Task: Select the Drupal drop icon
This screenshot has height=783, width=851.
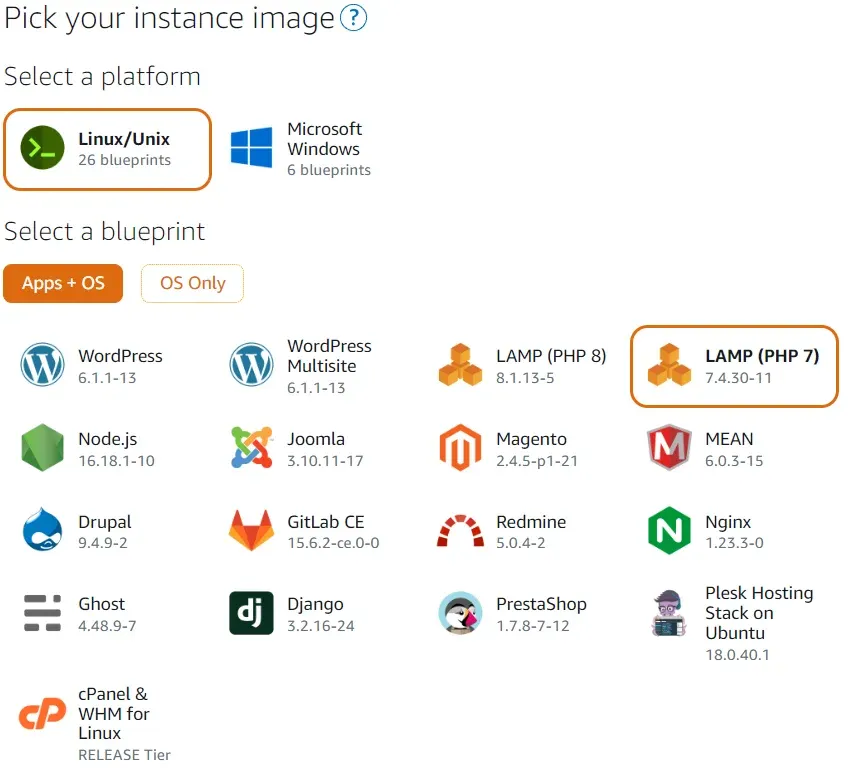Action: tap(42, 530)
